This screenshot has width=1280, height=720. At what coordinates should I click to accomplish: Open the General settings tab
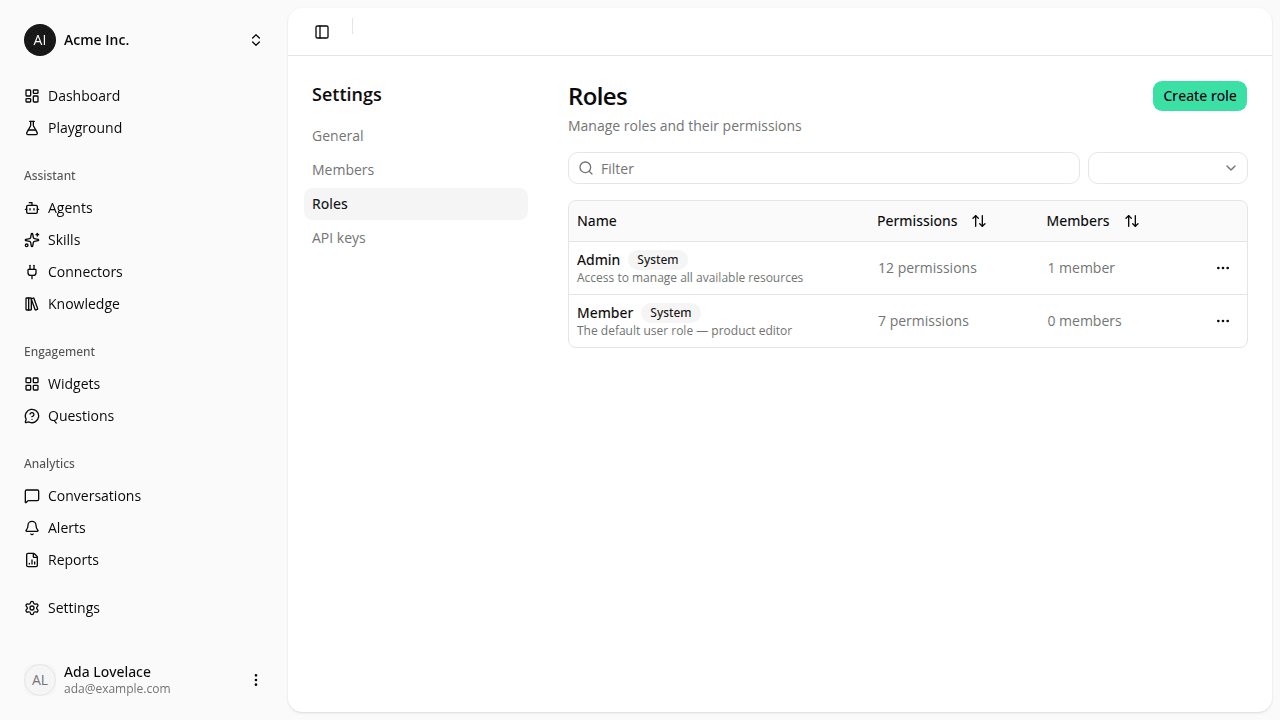click(416, 136)
